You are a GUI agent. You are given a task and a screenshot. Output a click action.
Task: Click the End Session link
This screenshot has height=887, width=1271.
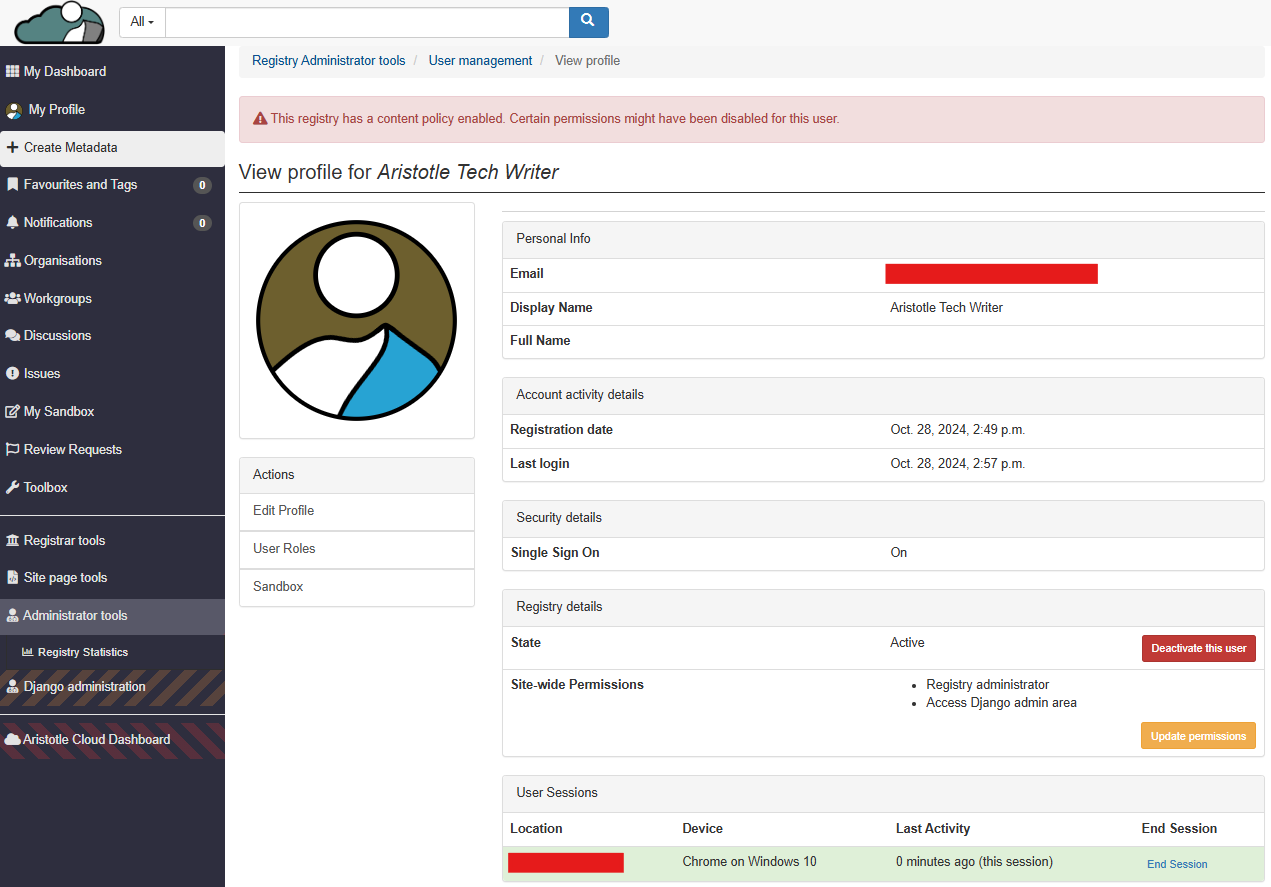point(1177,864)
